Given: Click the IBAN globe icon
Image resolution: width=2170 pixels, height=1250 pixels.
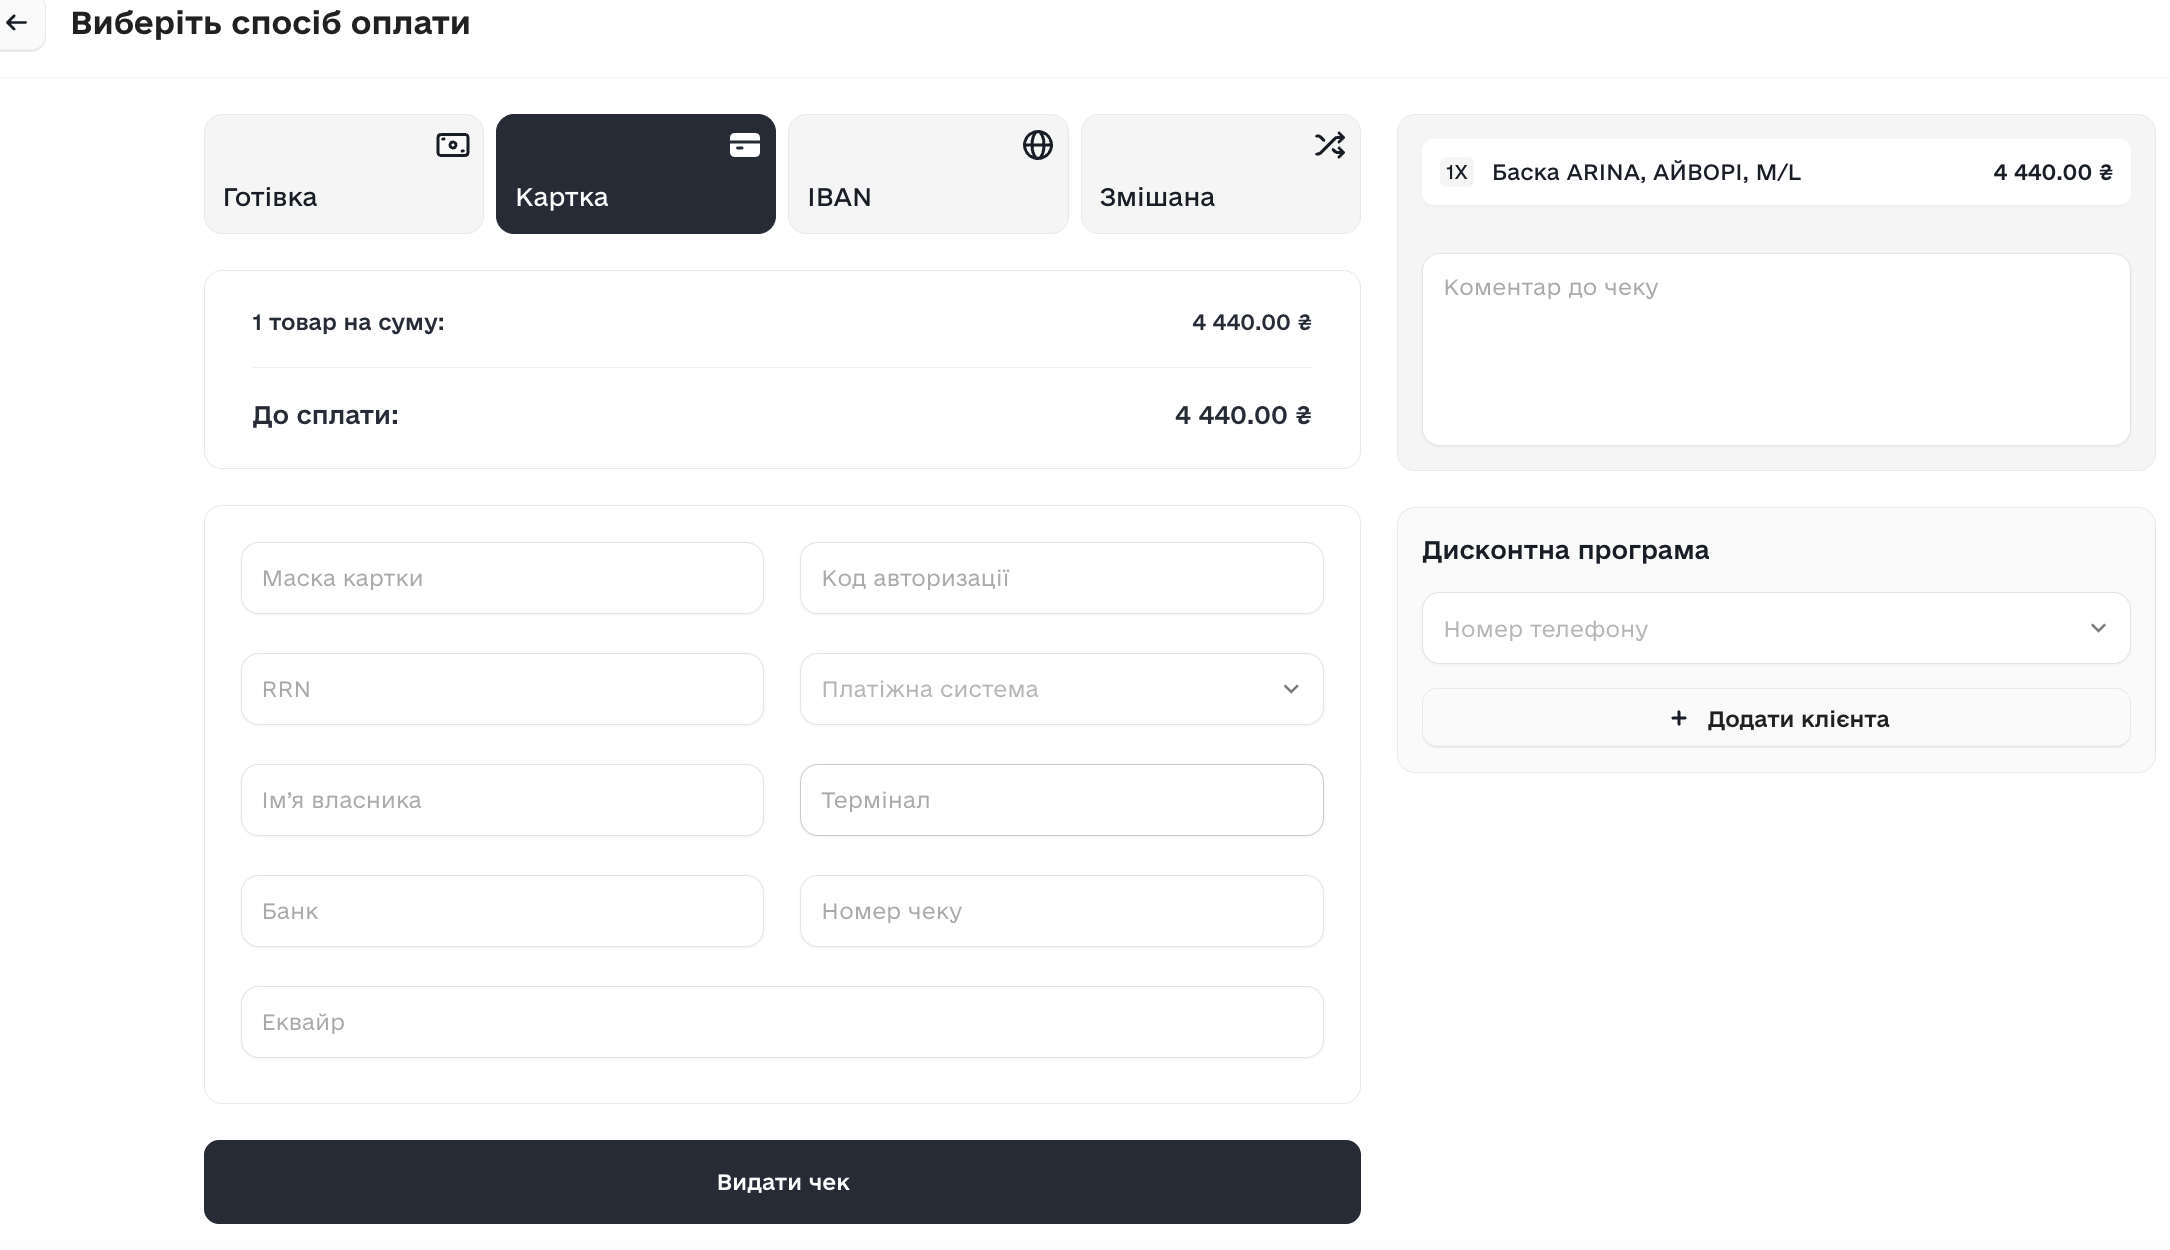Looking at the screenshot, I should pyautogui.click(x=1037, y=146).
